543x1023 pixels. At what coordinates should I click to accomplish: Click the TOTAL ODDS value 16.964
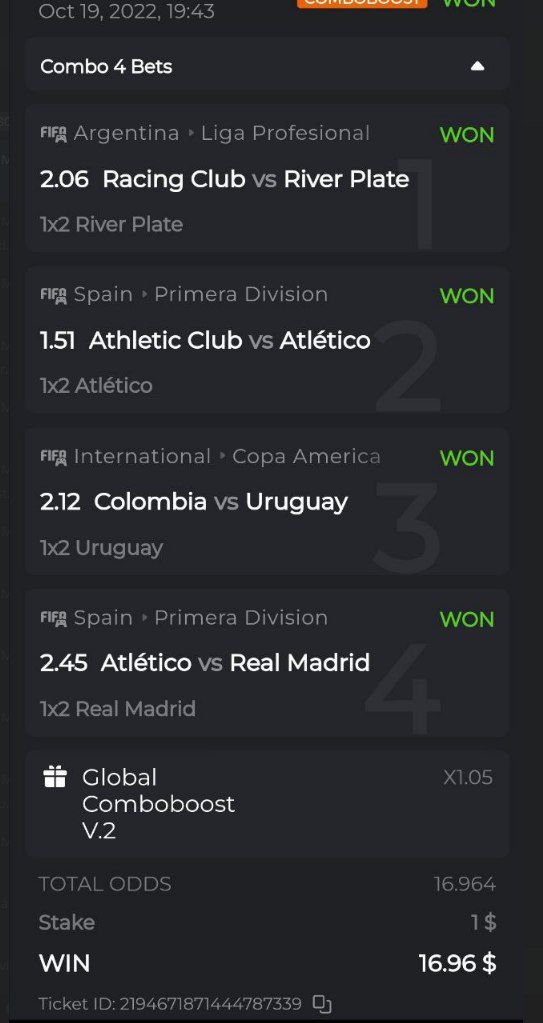[465, 885]
